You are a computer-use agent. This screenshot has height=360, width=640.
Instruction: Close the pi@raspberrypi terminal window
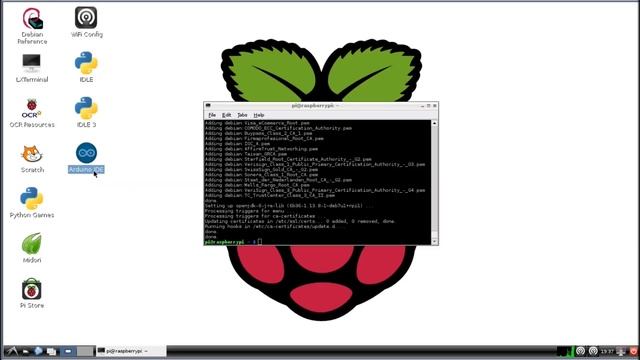click(435, 106)
